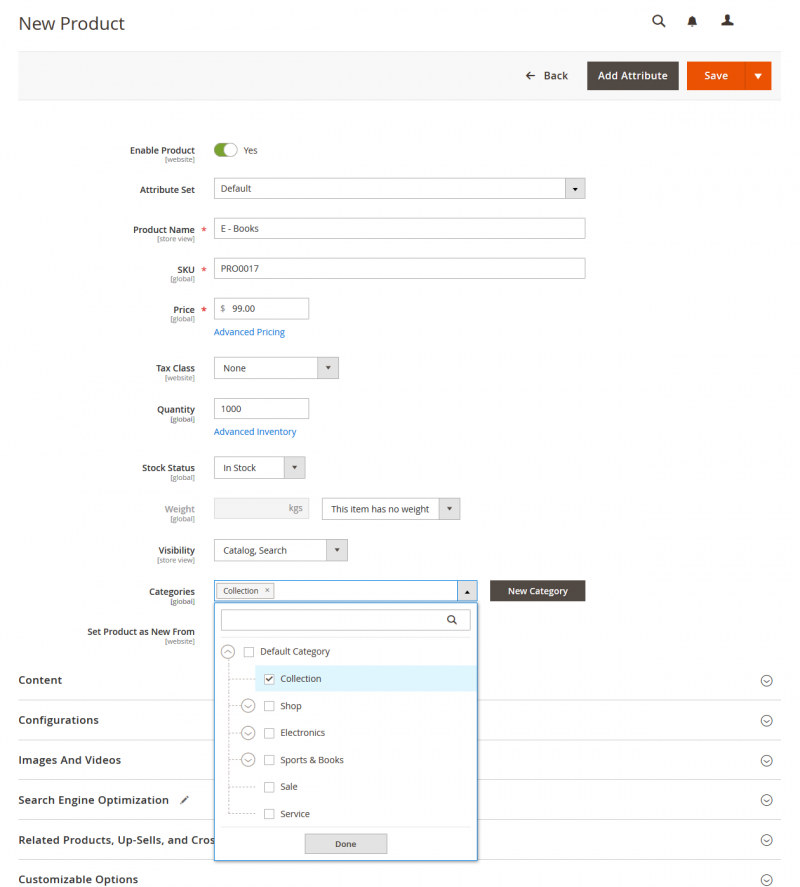Screen dimensions: 800x887
Task: Click the pencil icon next to Search Engine Optimization
Action: pyautogui.click(x=184, y=800)
